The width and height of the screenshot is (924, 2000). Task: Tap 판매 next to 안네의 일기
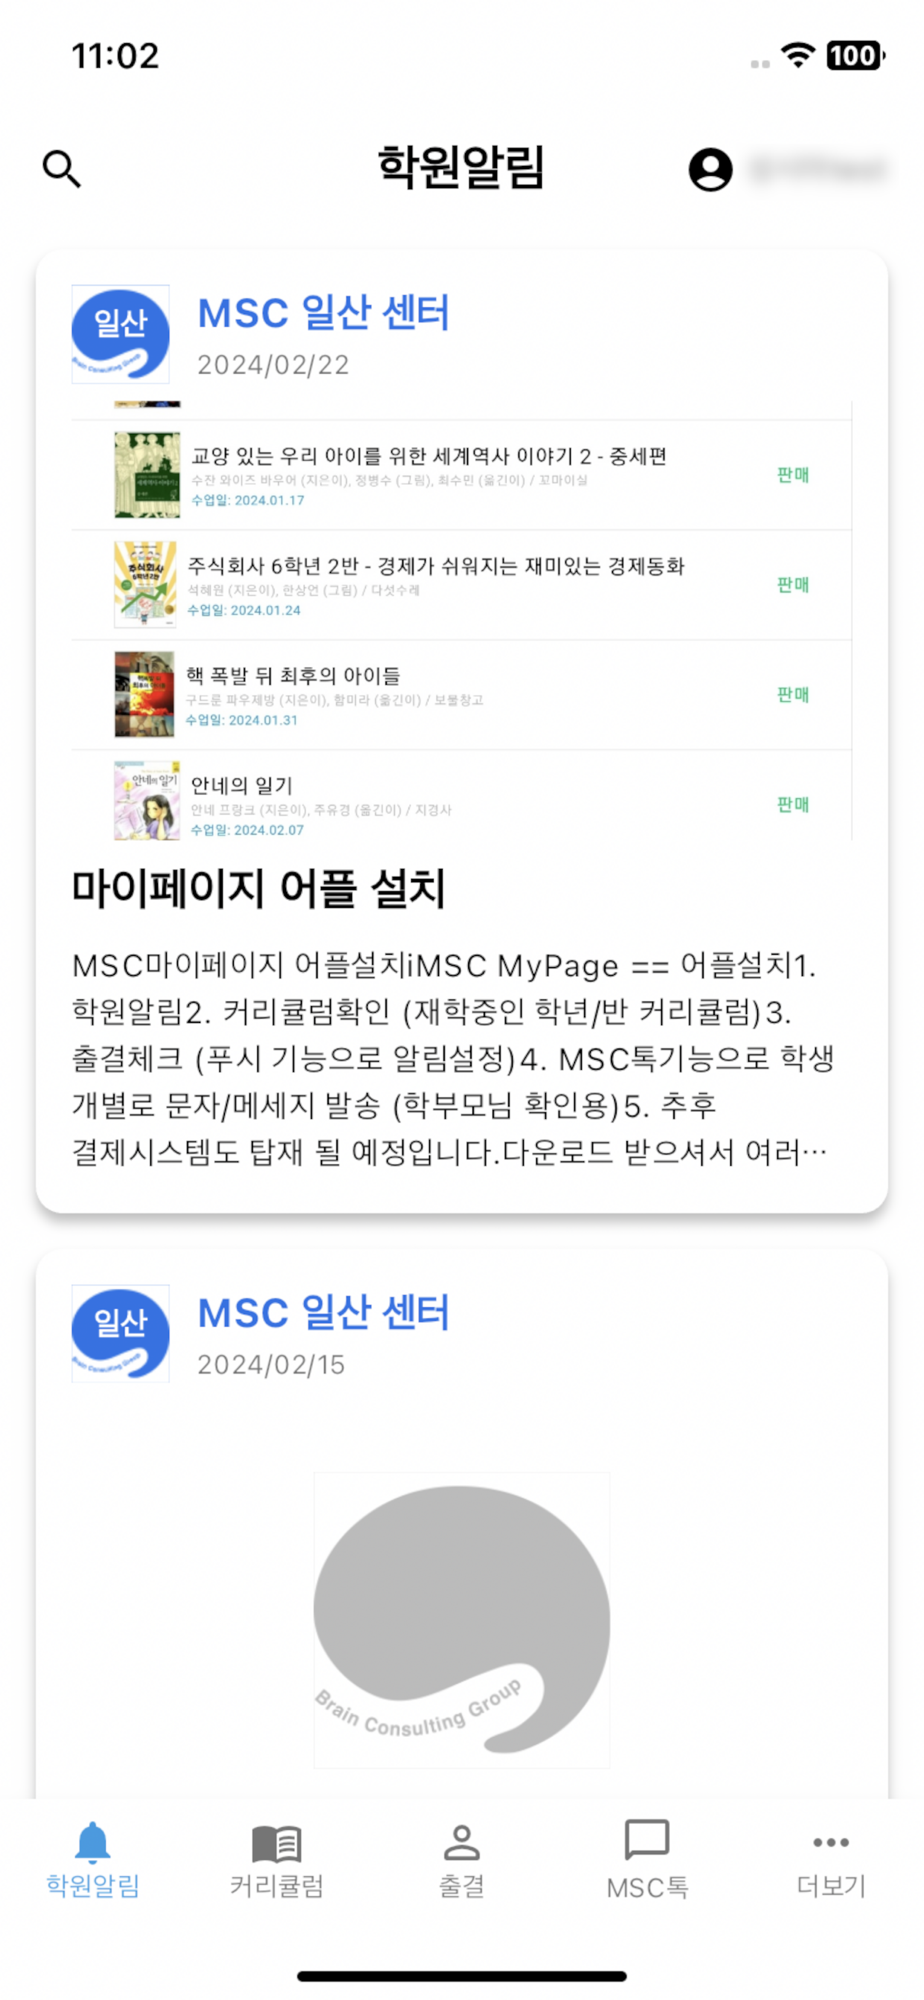793,804
